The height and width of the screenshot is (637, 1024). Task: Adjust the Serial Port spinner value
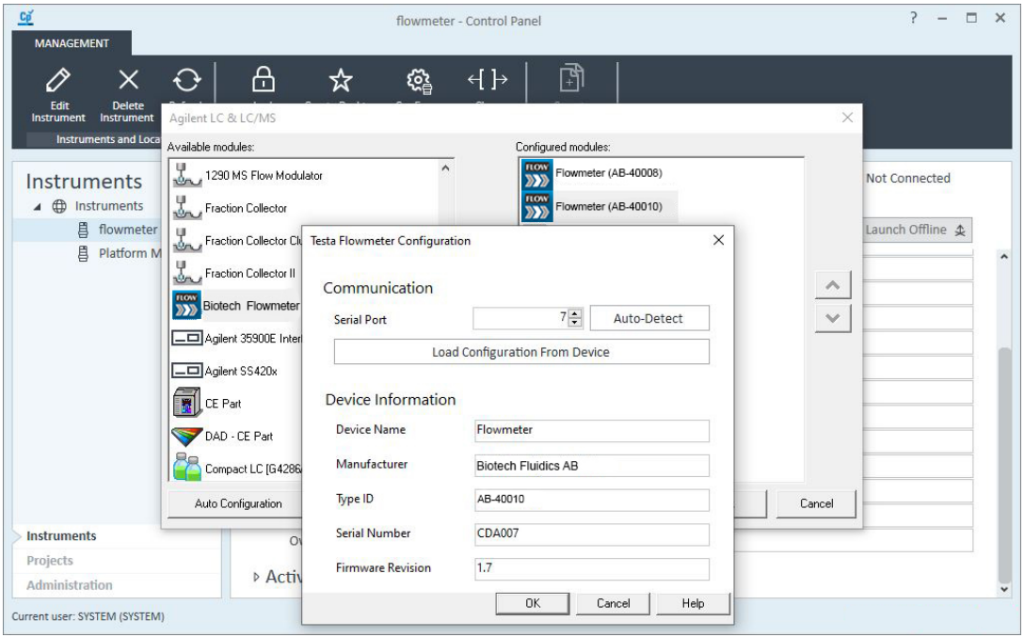tap(574, 318)
